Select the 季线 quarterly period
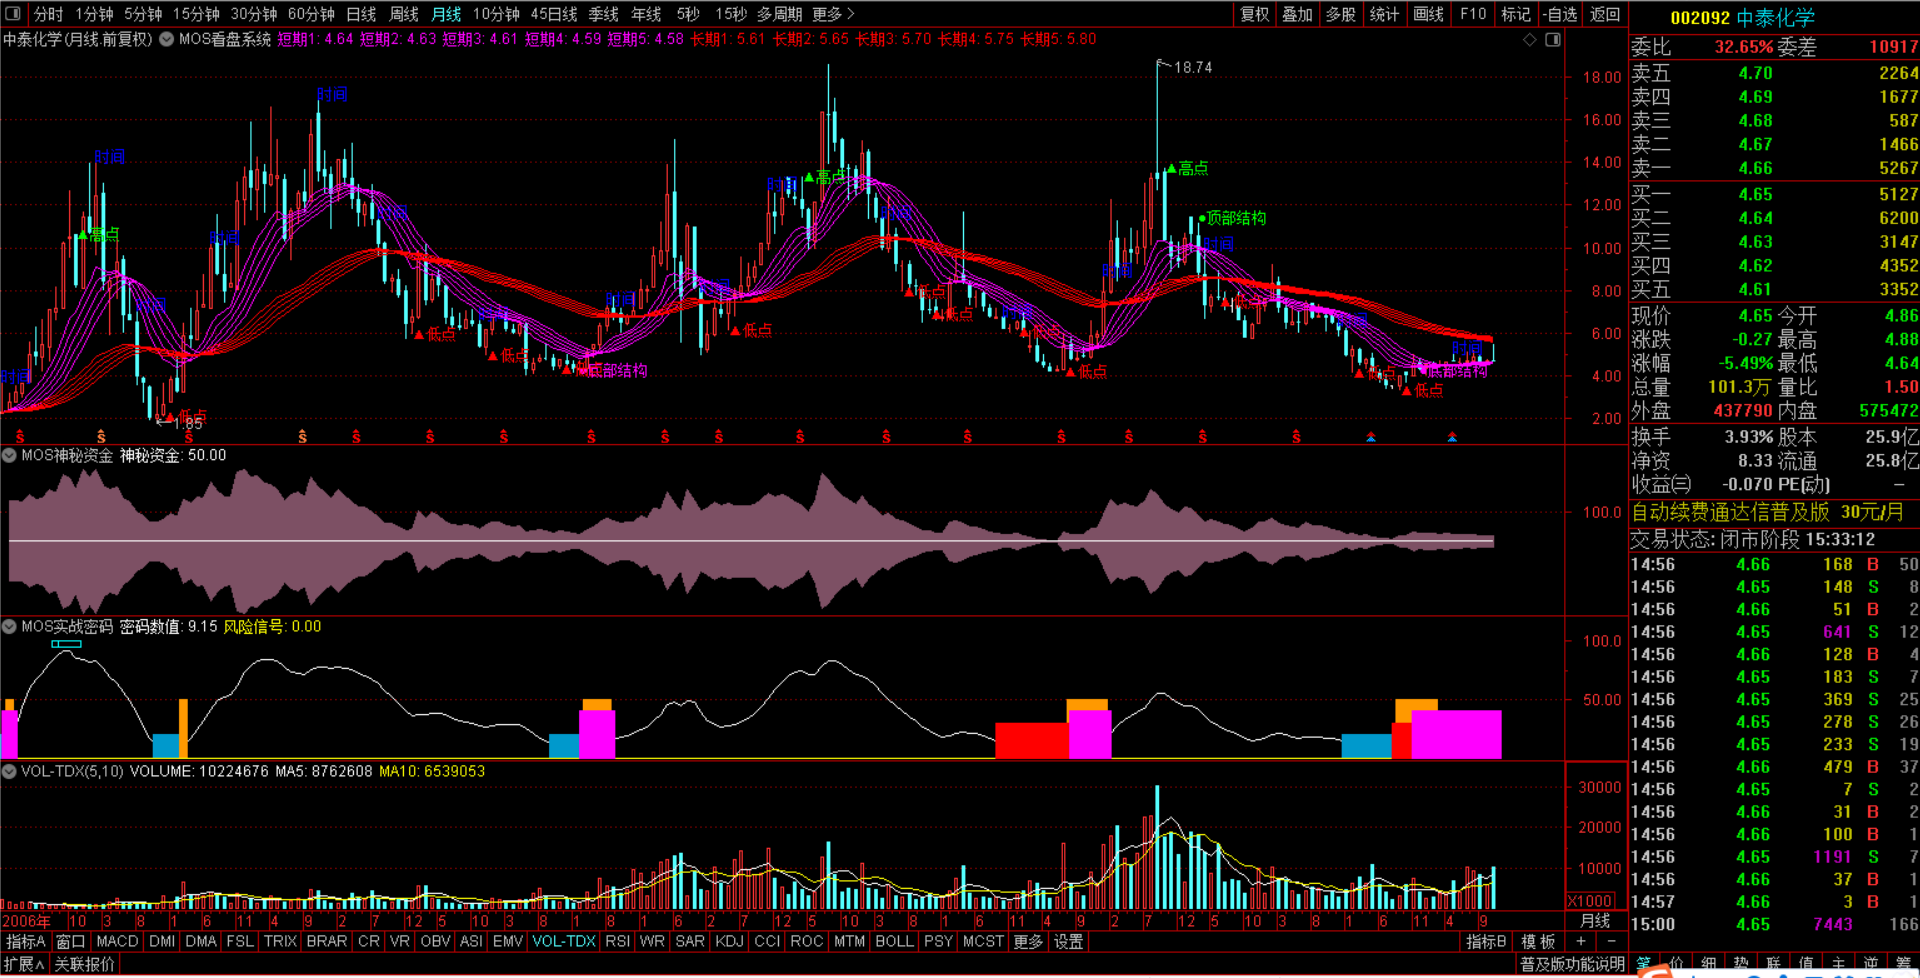 tap(603, 14)
